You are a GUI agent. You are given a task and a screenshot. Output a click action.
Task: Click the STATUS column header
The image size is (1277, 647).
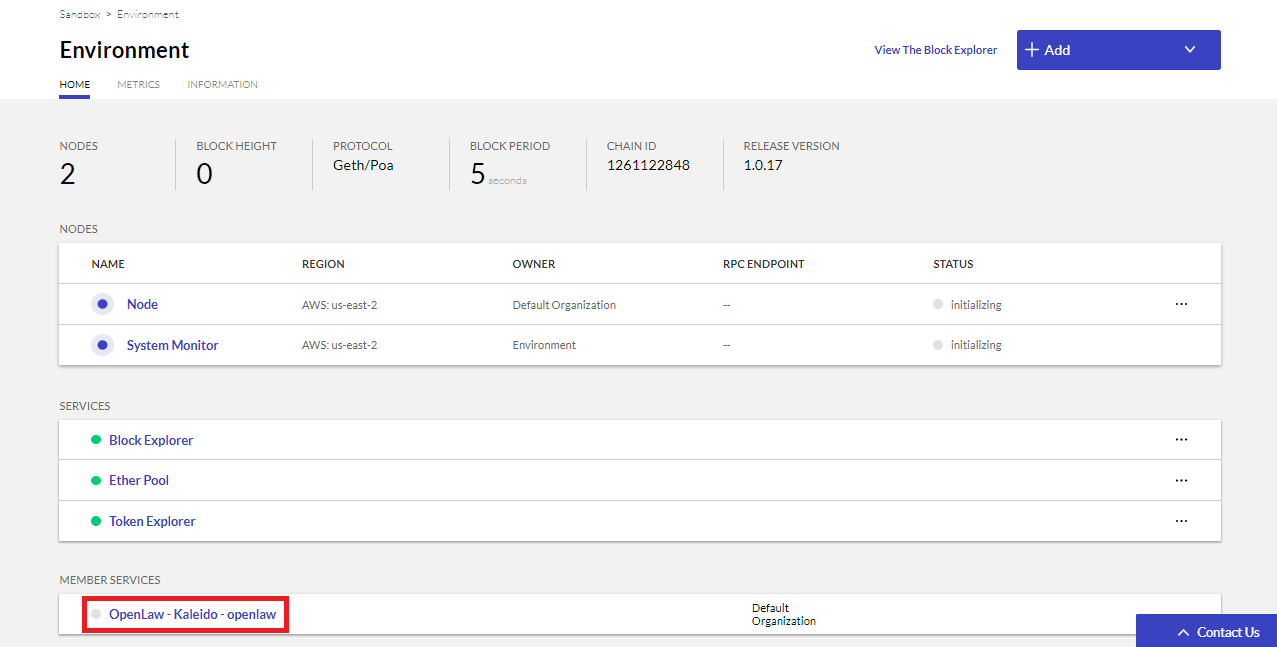tap(953, 264)
